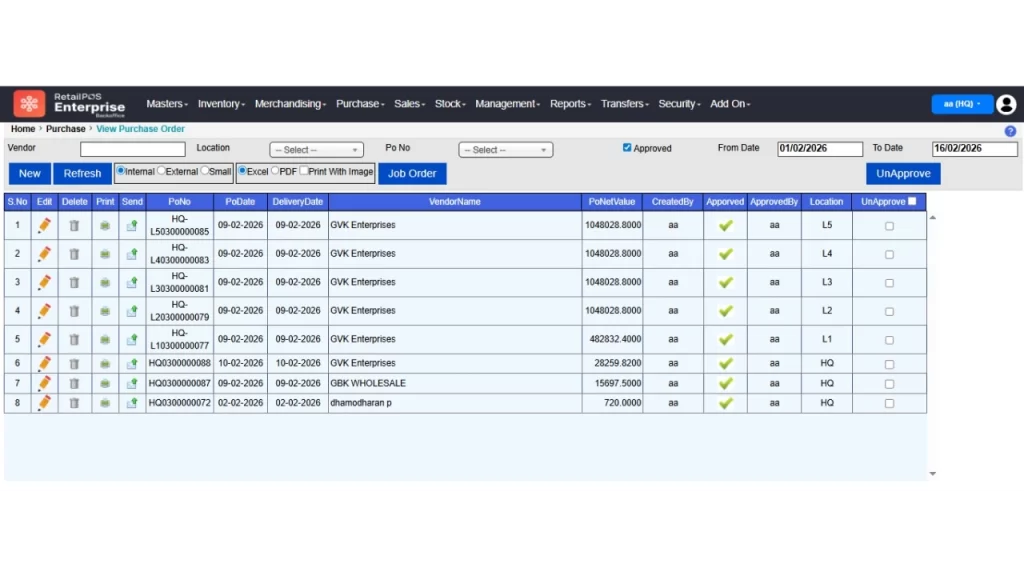Open the Security menu
The width and height of the screenshot is (1024, 576).
679,104
